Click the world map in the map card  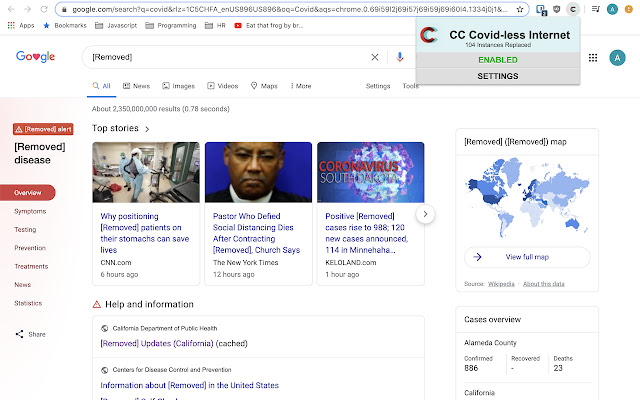[x=527, y=198]
